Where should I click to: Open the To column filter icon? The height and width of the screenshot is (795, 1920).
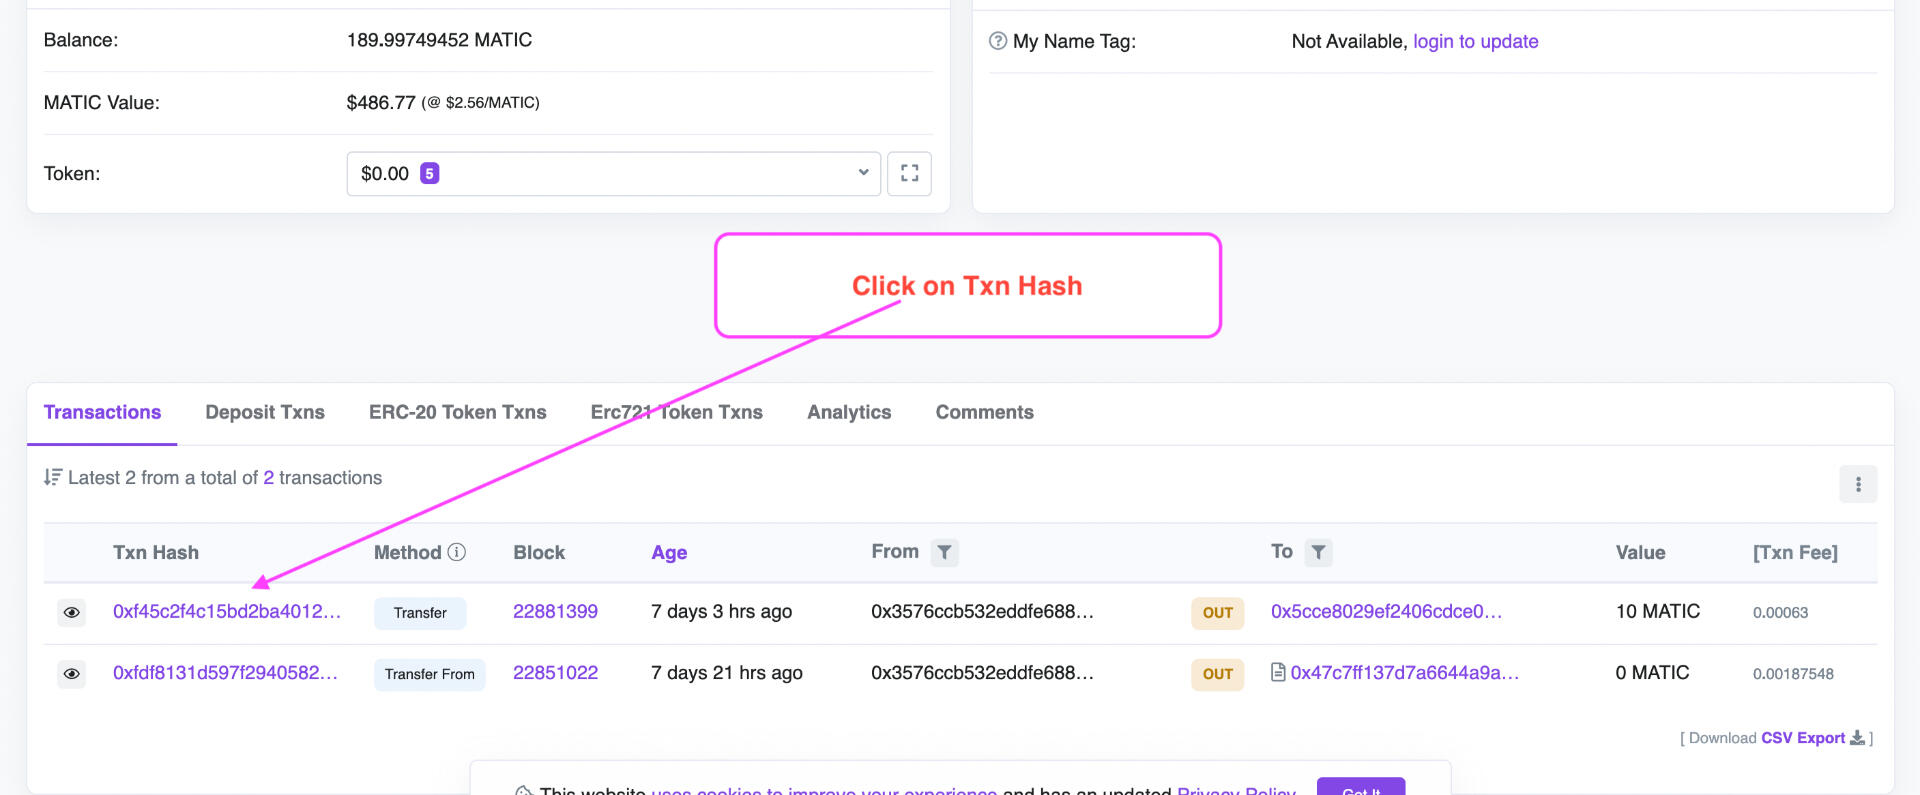pyautogui.click(x=1318, y=552)
